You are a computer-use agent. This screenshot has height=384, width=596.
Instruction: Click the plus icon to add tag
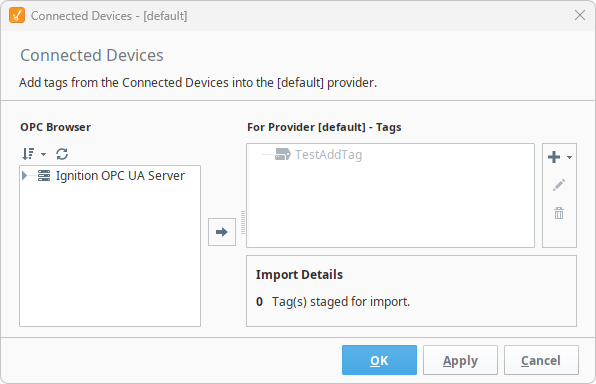tap(554, 157)
